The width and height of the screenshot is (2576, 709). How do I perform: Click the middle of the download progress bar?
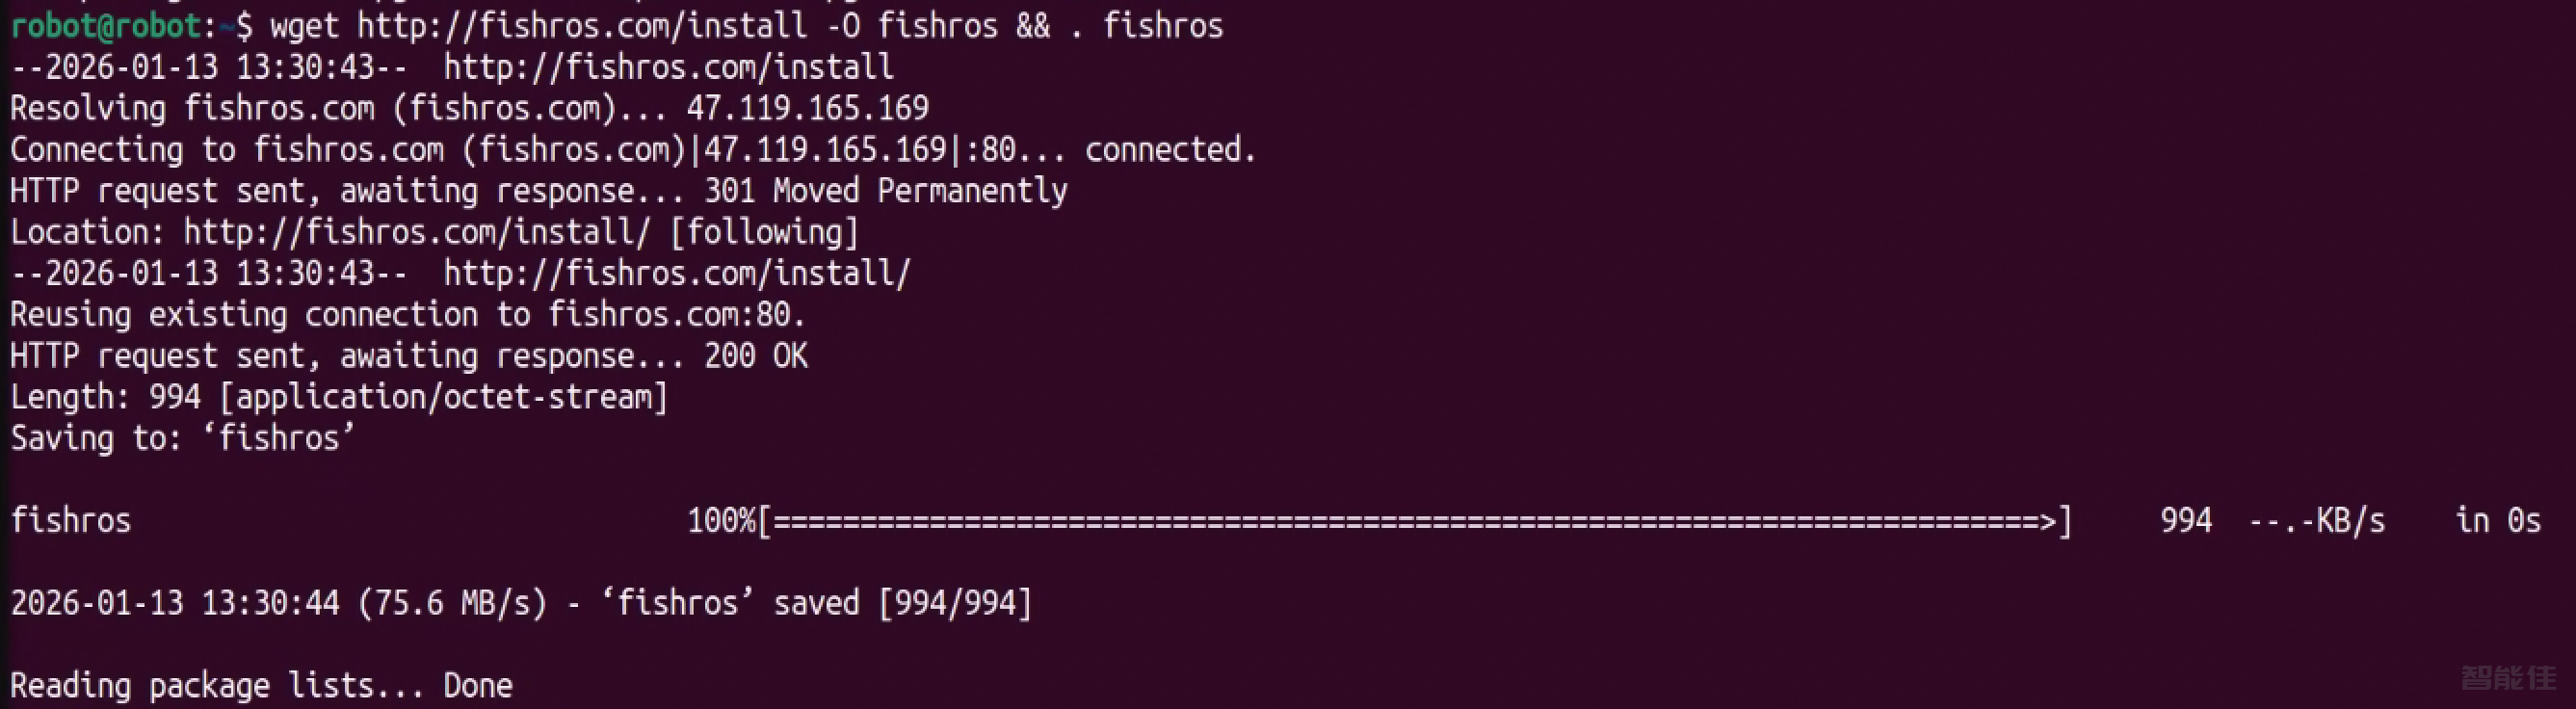click(1415, 521)
